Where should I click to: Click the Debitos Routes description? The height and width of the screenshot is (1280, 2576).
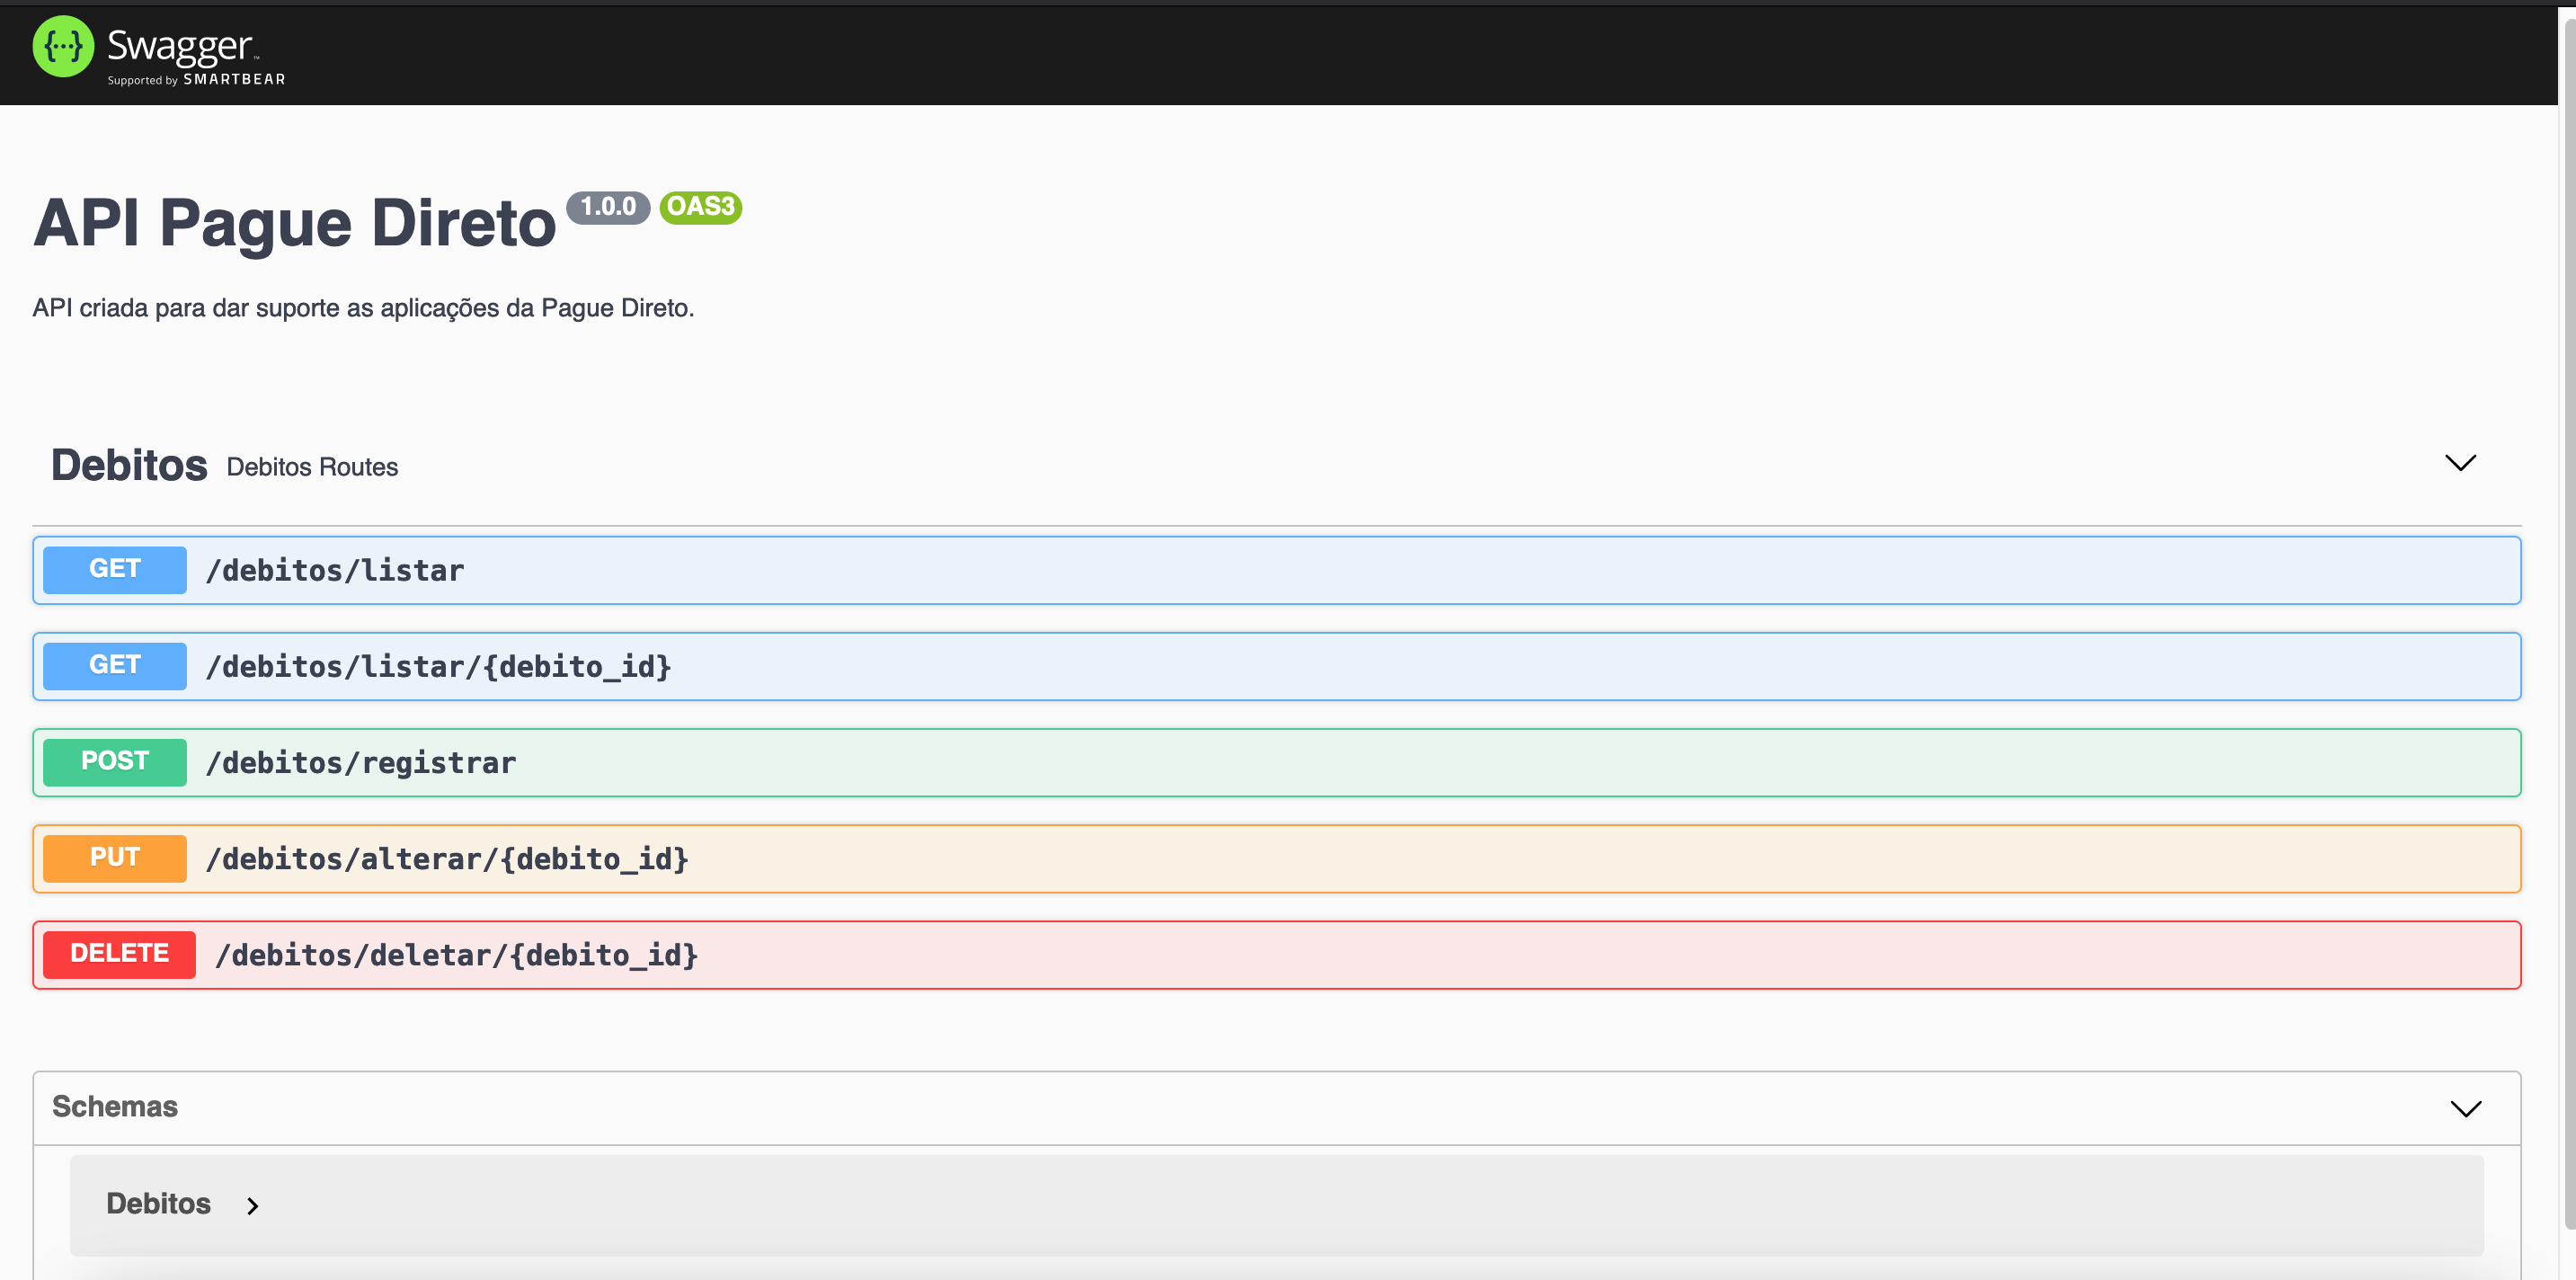312,467
